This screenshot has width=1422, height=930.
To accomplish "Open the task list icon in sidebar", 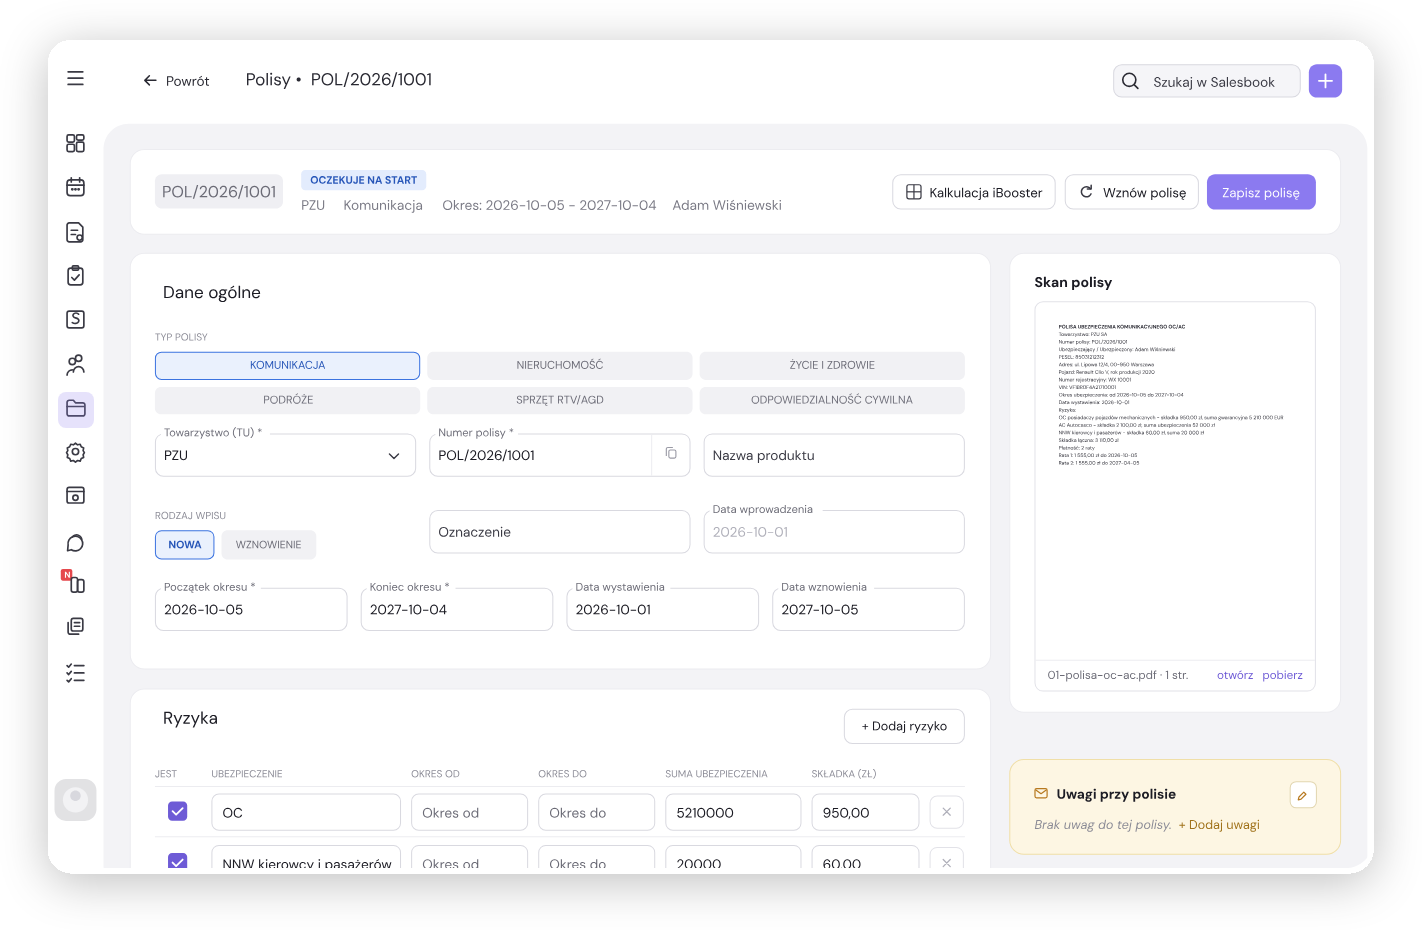I will point(75,672).
